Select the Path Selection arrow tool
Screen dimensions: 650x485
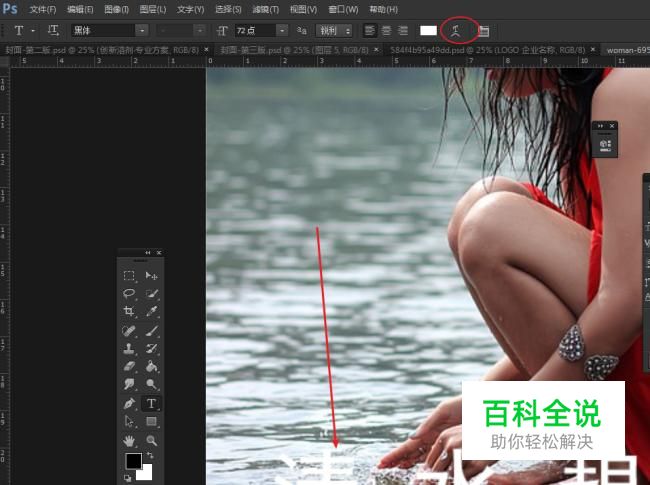coord(129,422)
